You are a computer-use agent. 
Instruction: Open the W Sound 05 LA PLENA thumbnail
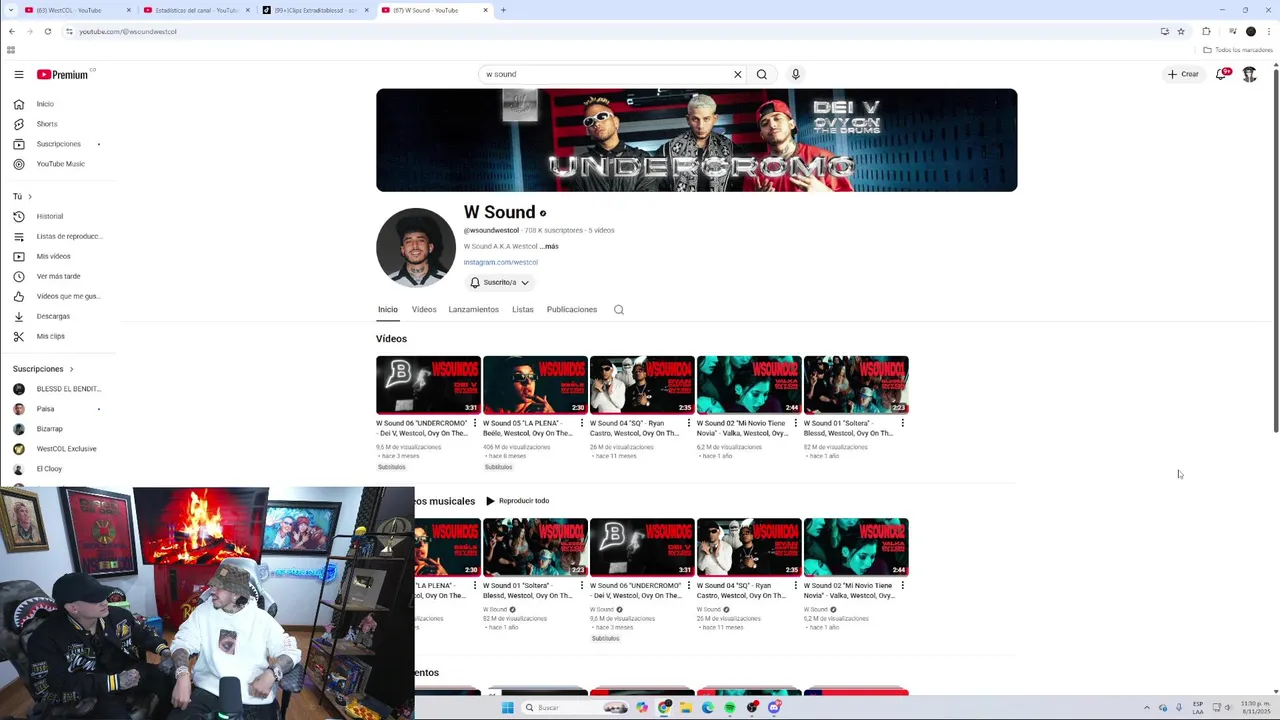point(535,385)
